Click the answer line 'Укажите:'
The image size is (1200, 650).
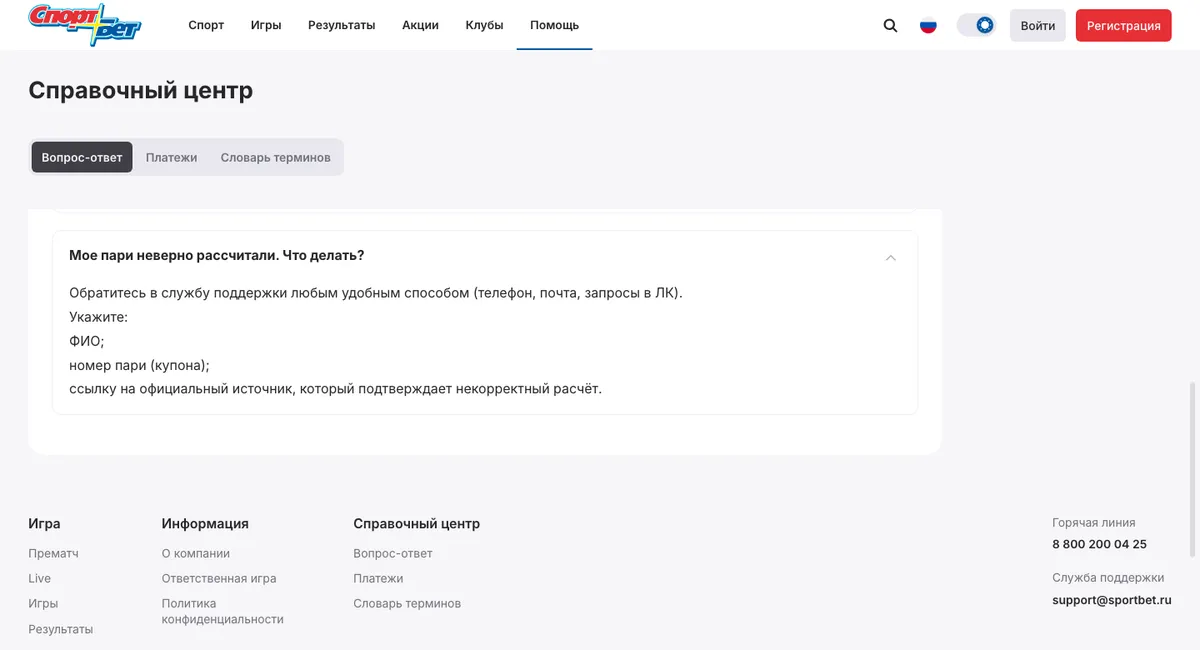[98, 317]
